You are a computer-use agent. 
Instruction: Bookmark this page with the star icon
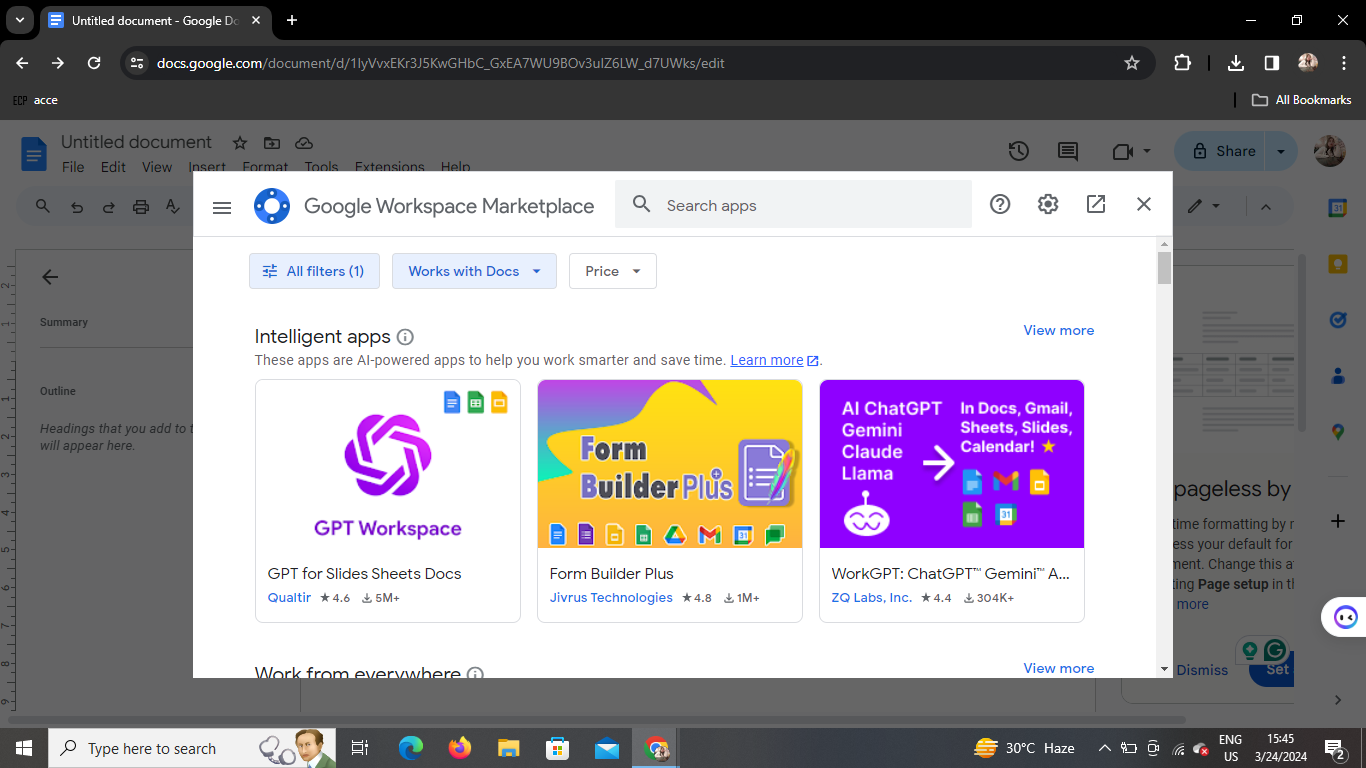coord(1132,63)
